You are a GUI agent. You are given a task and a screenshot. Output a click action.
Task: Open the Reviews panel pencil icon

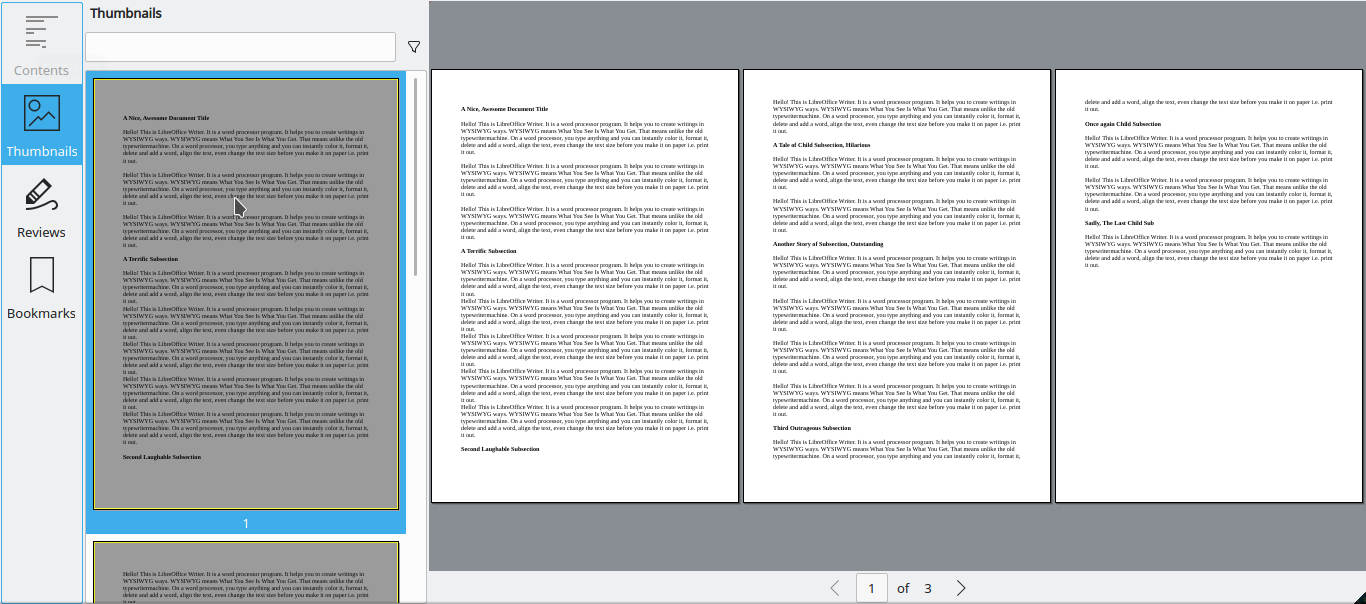point(41,195)
